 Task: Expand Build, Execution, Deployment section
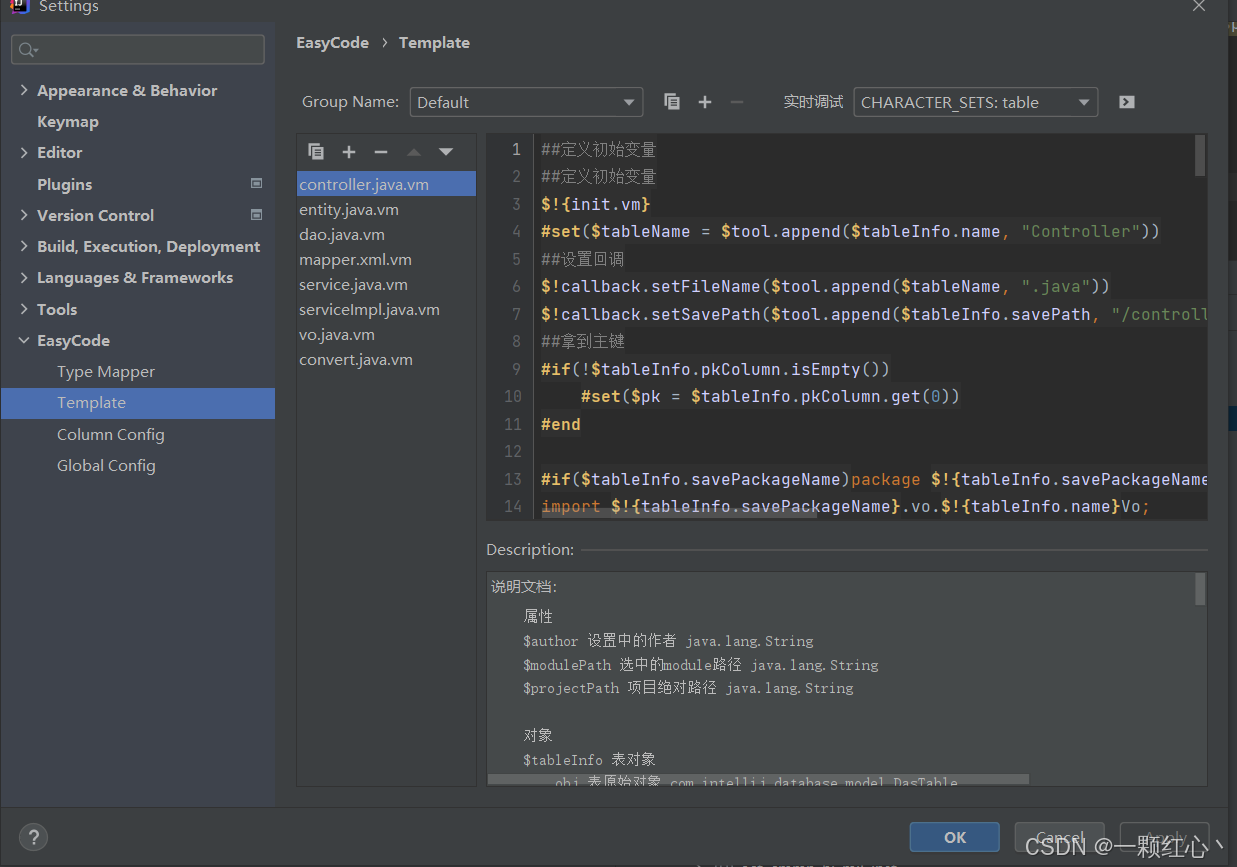tap(24, 246)
